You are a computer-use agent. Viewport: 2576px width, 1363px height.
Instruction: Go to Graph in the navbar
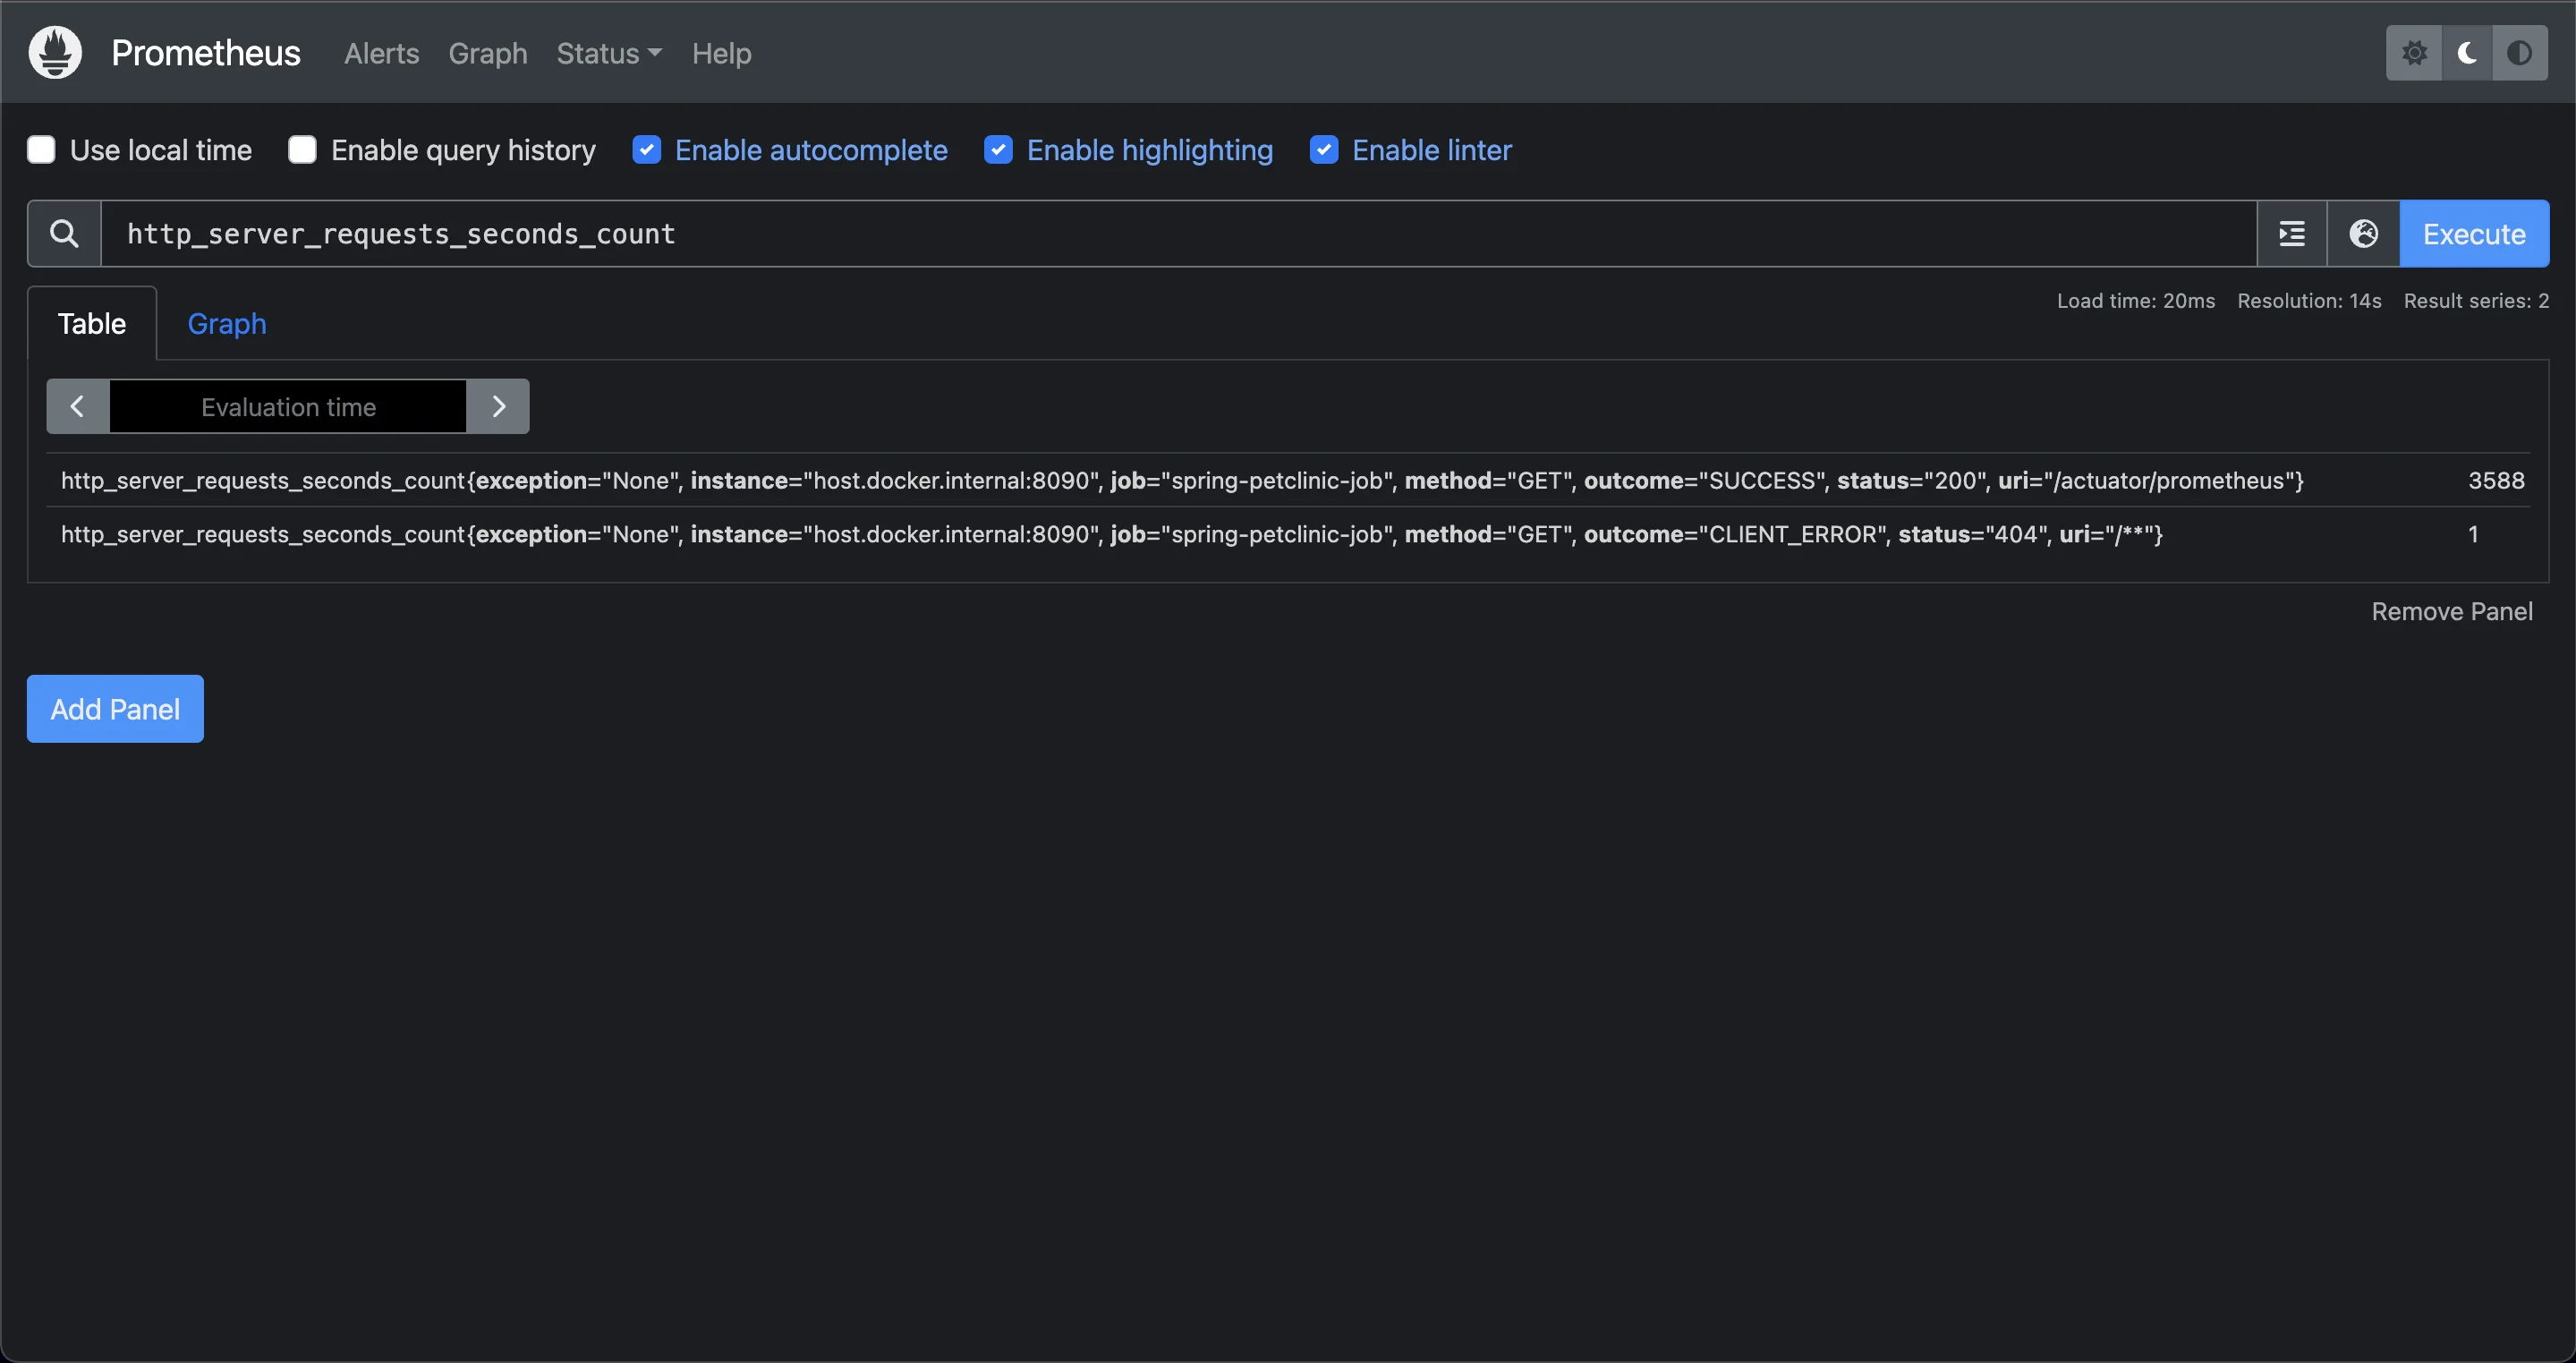coord(488,53)
